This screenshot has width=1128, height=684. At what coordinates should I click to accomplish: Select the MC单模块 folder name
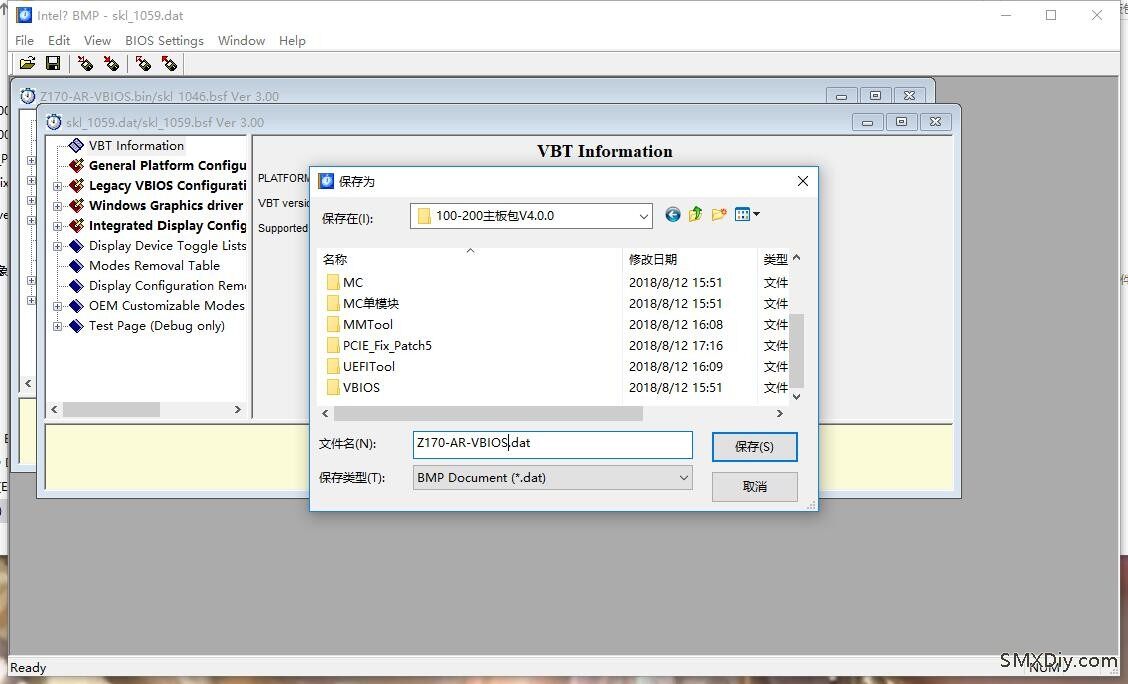370,304
